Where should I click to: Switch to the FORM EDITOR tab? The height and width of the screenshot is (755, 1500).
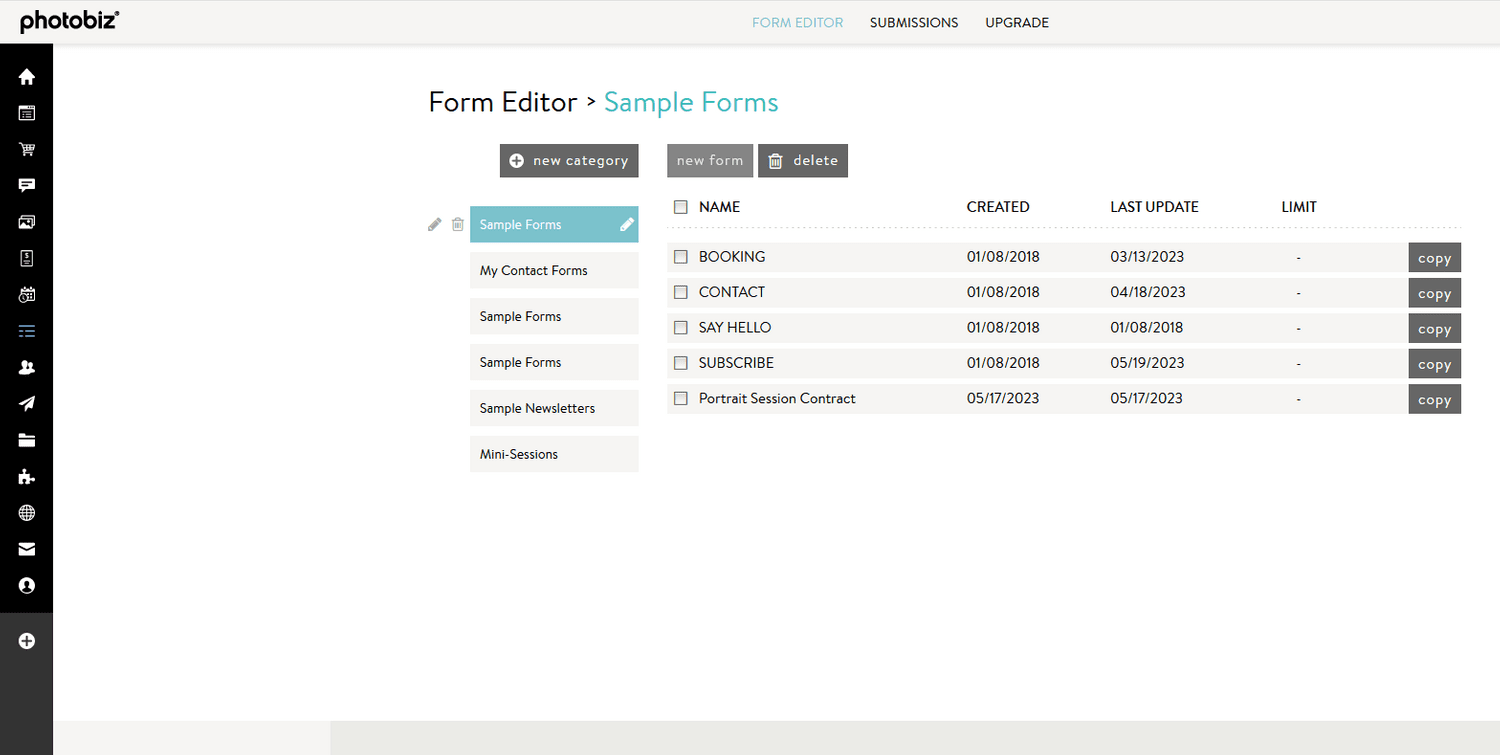point(797,22)
